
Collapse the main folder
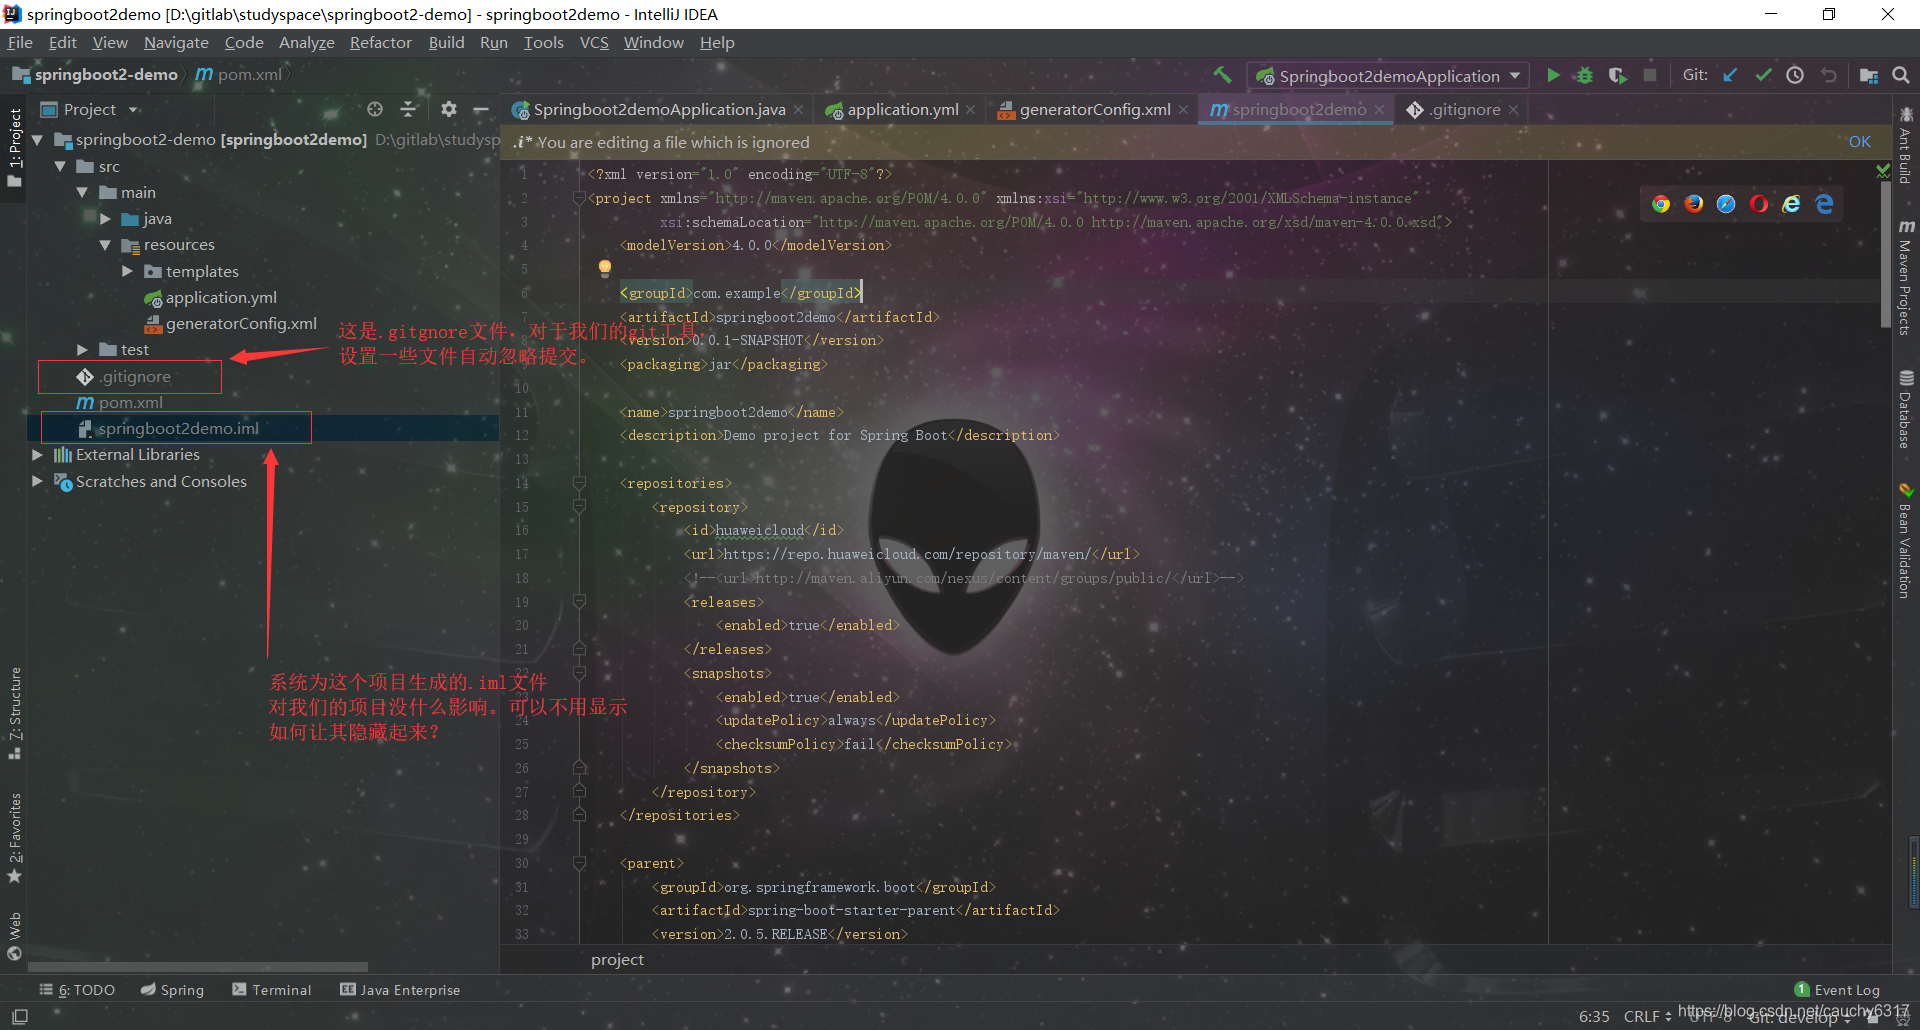[x=82, y=193]
